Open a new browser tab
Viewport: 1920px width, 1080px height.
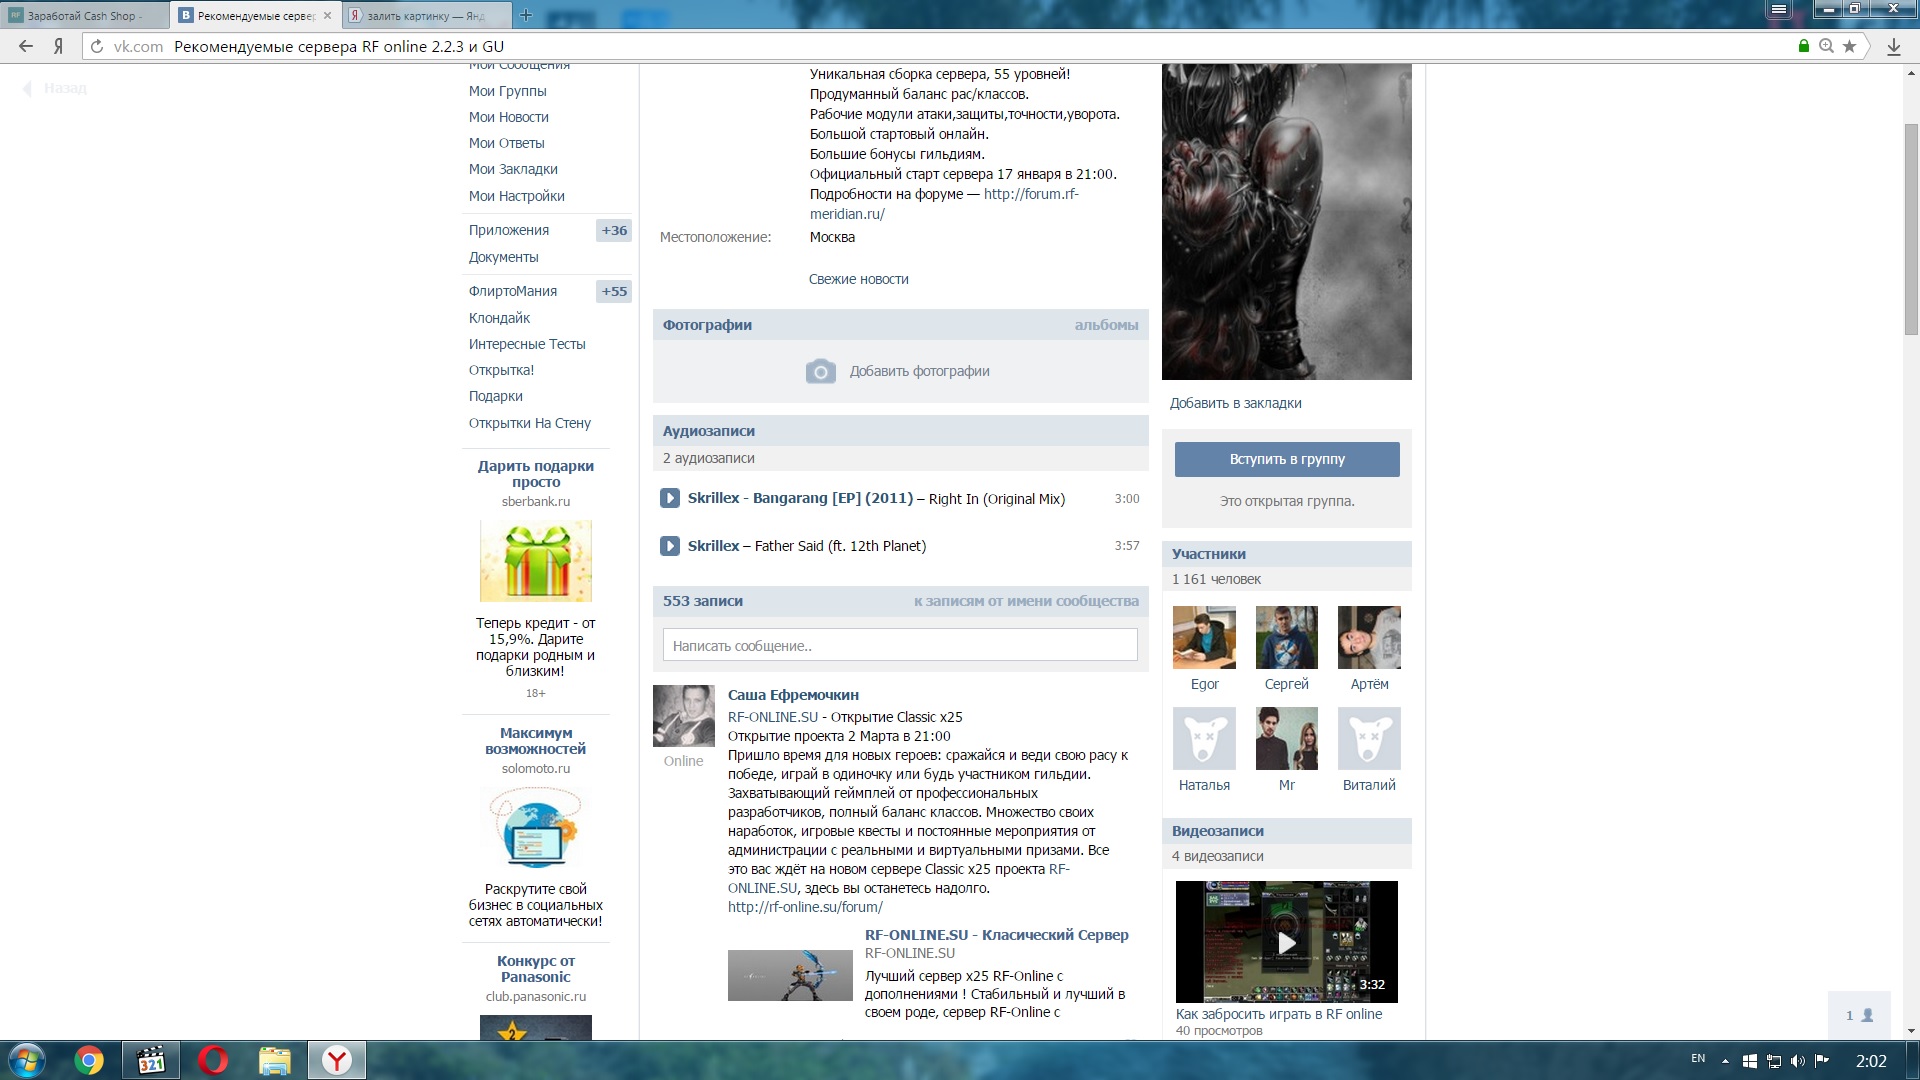526,15
